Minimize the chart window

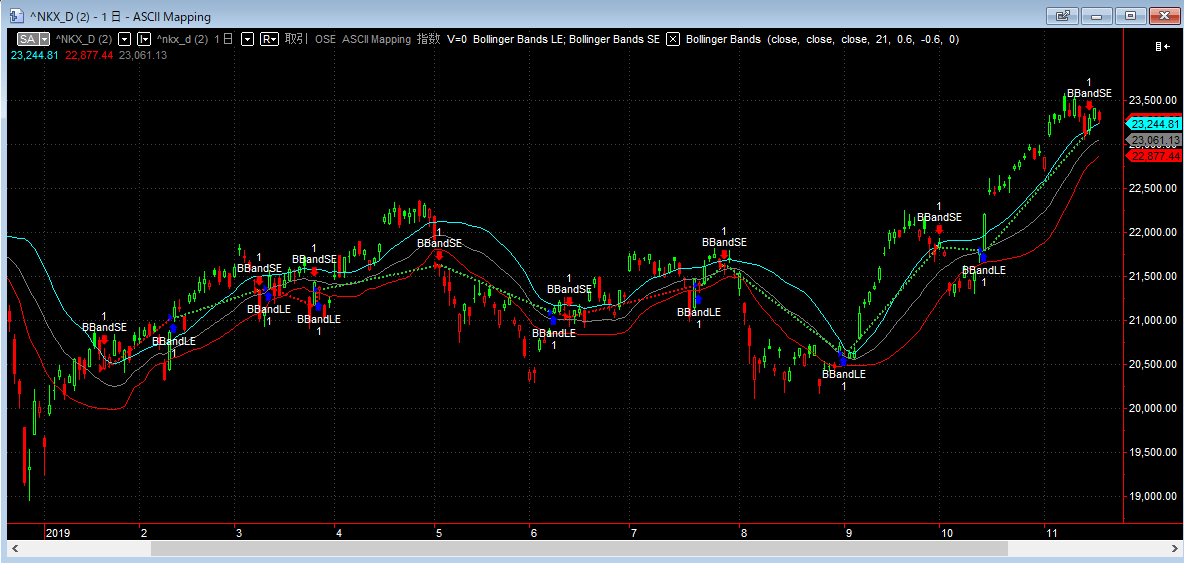click(x=1097, y=15)
